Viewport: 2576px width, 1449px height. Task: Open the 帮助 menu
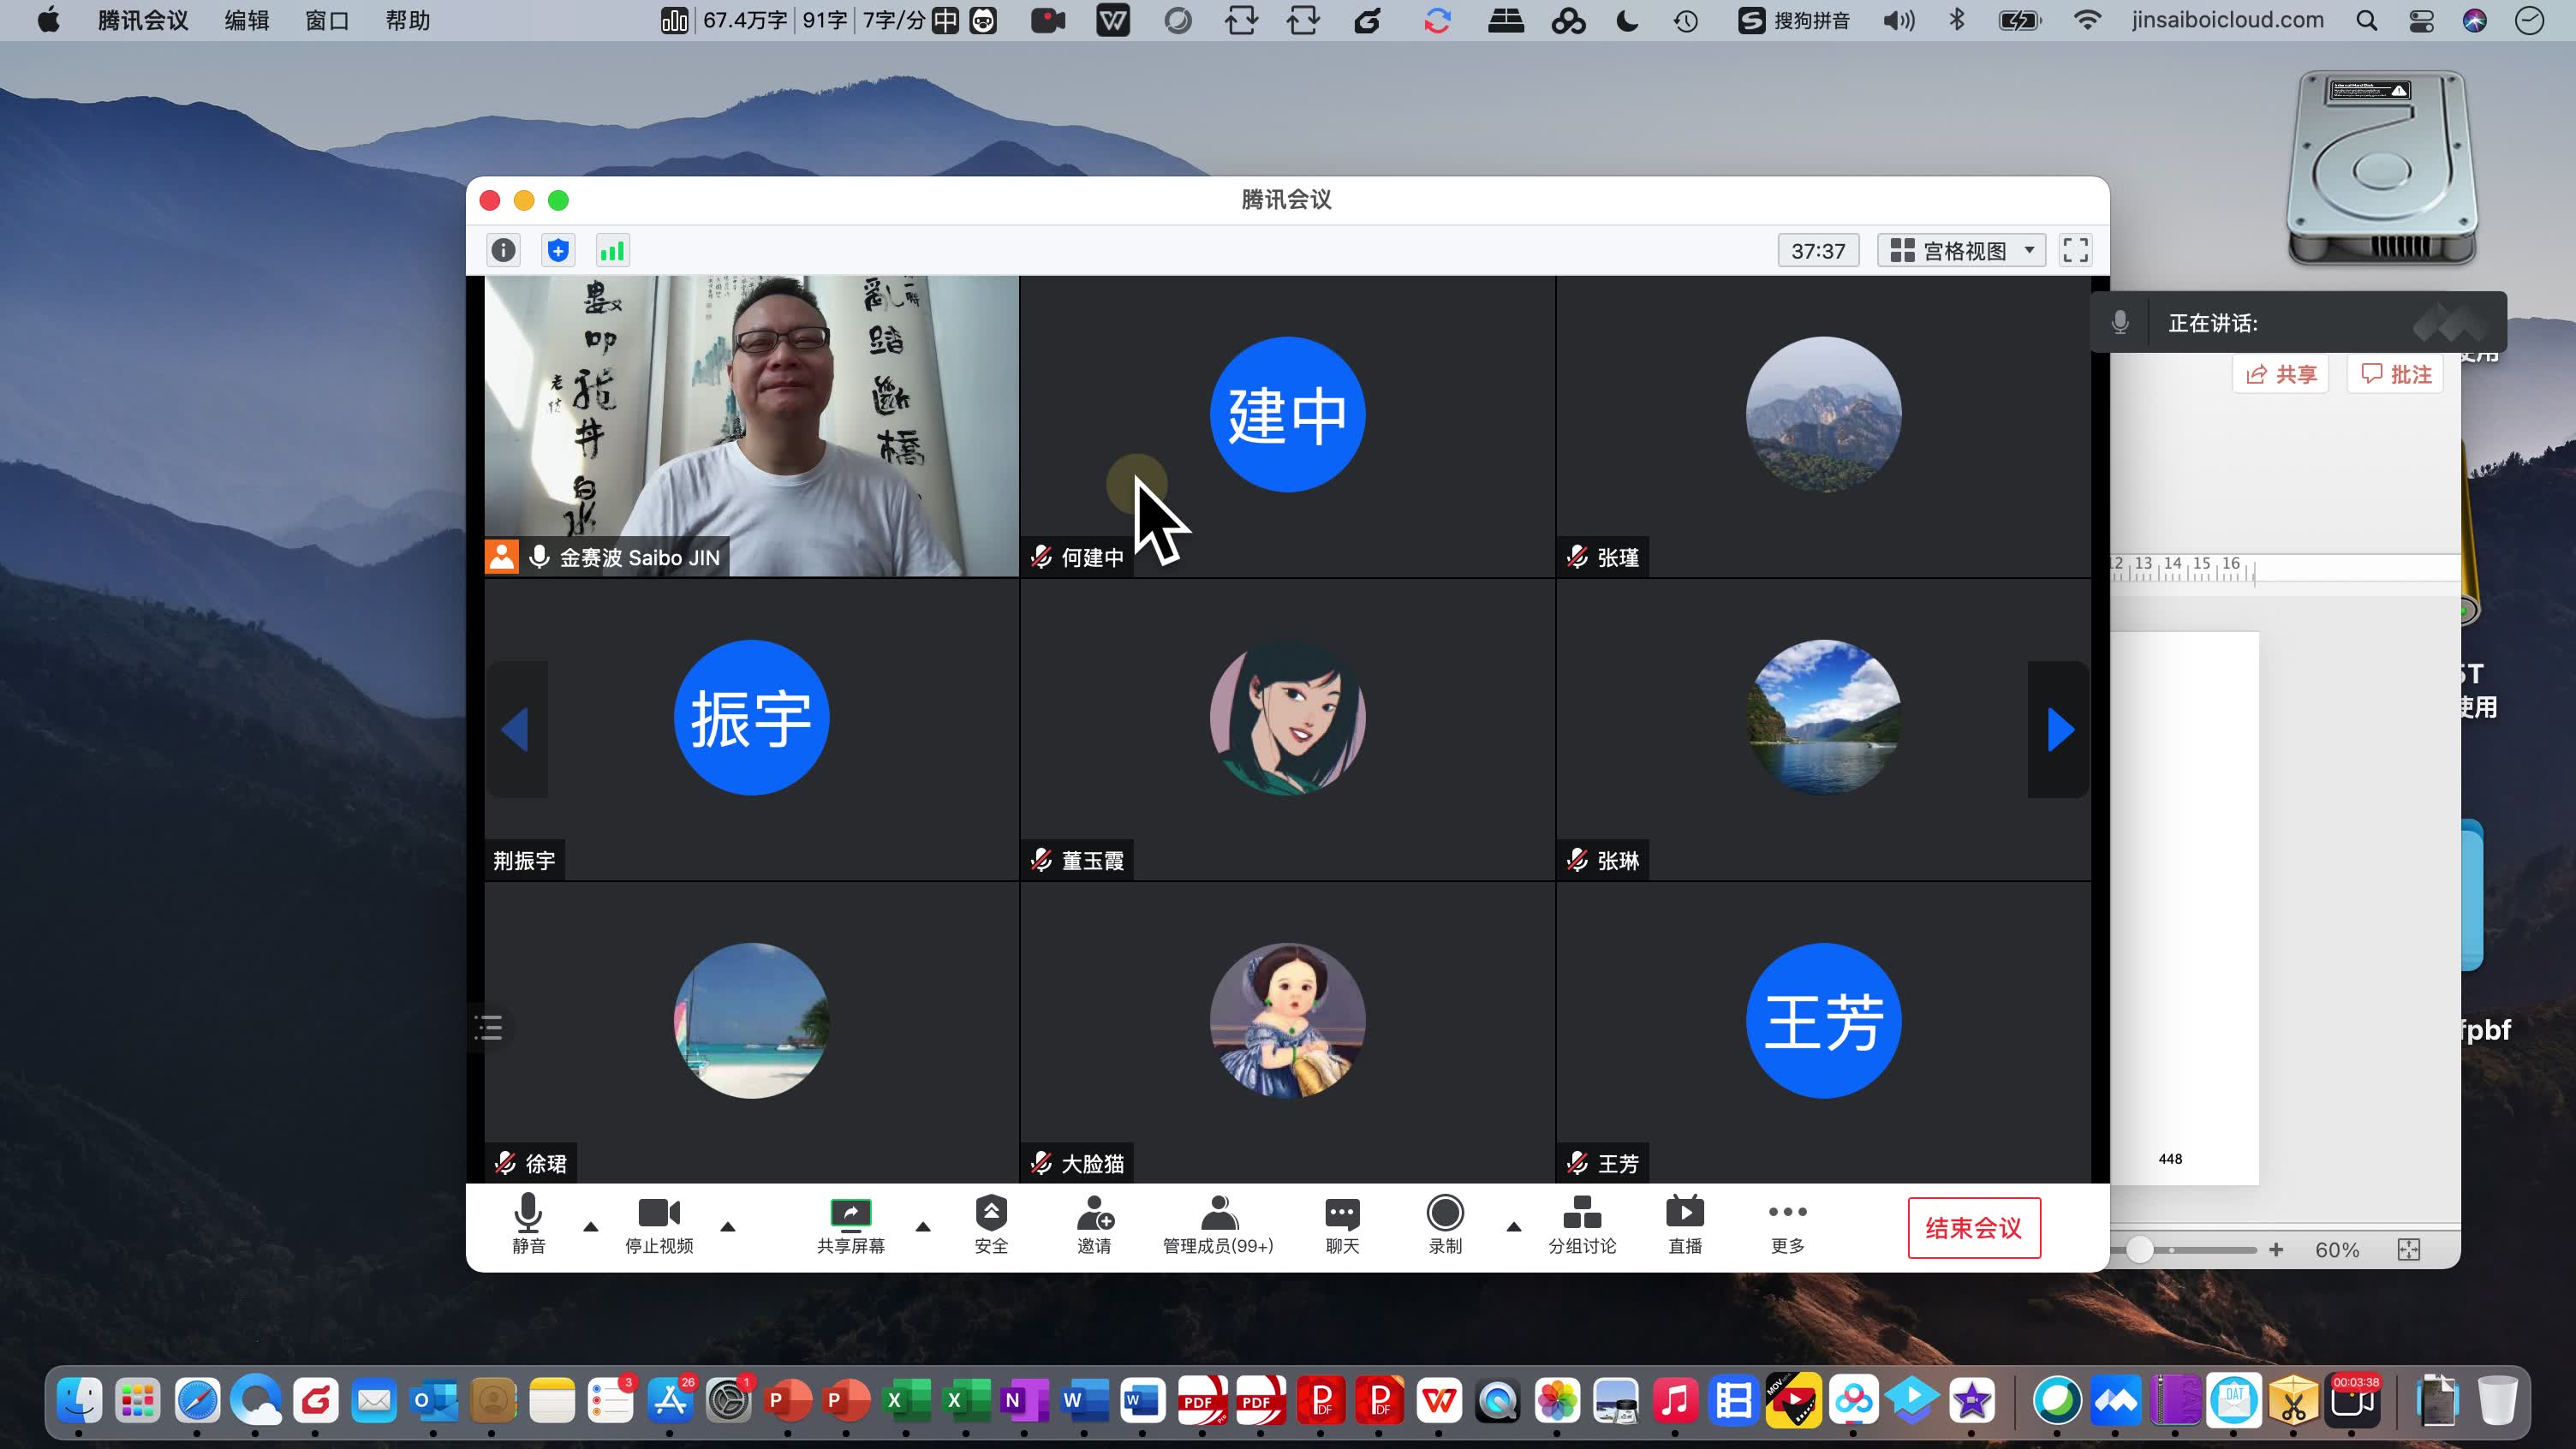pyautogui.click(x=408, y=20)
